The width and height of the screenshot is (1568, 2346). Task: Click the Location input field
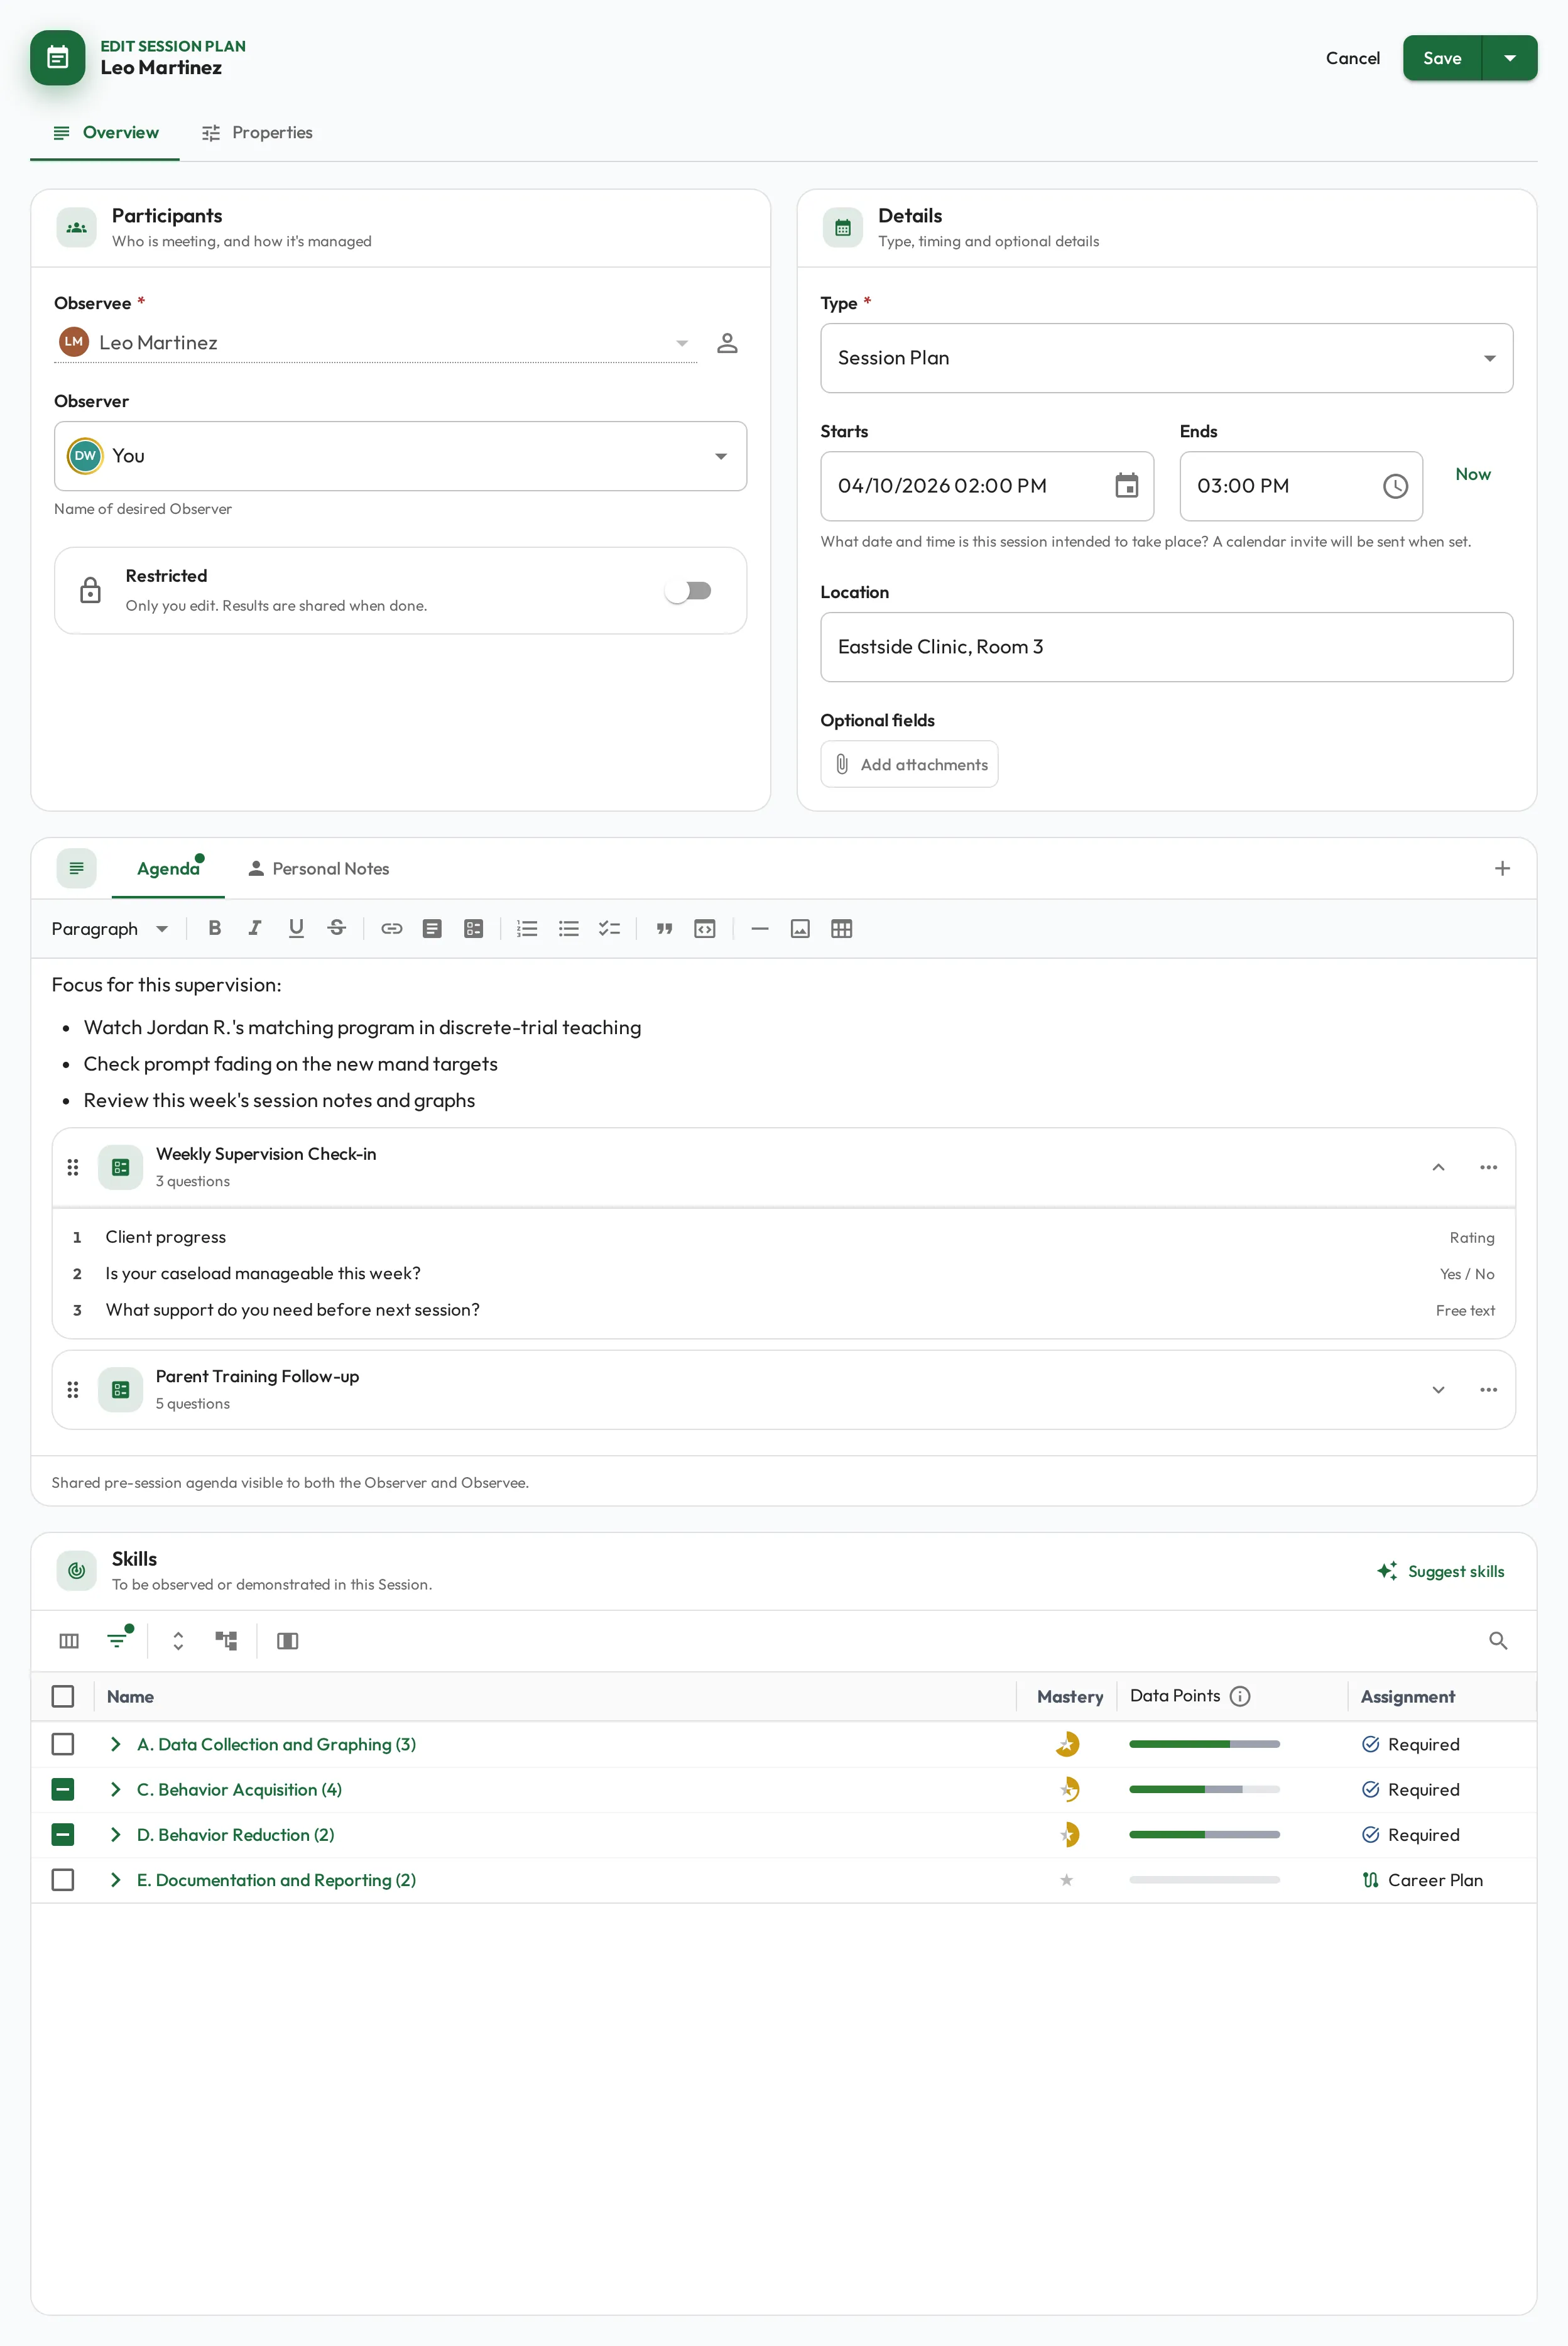point(1166,647)
